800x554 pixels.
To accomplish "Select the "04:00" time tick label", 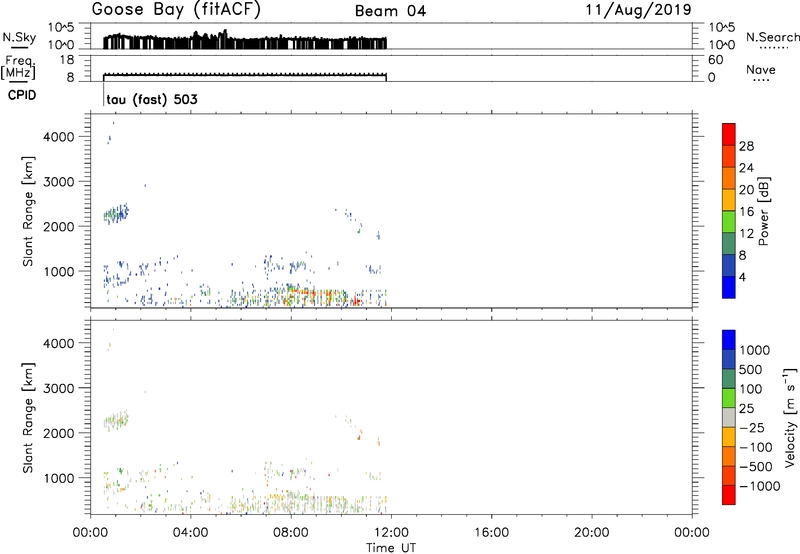I will pos(190,533).
